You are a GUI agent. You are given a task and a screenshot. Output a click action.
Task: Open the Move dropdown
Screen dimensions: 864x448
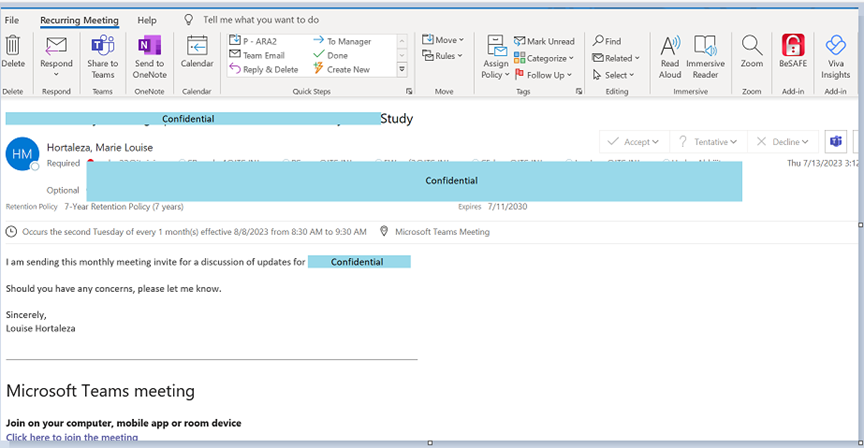pyautogui.click(x=443, y=40)
